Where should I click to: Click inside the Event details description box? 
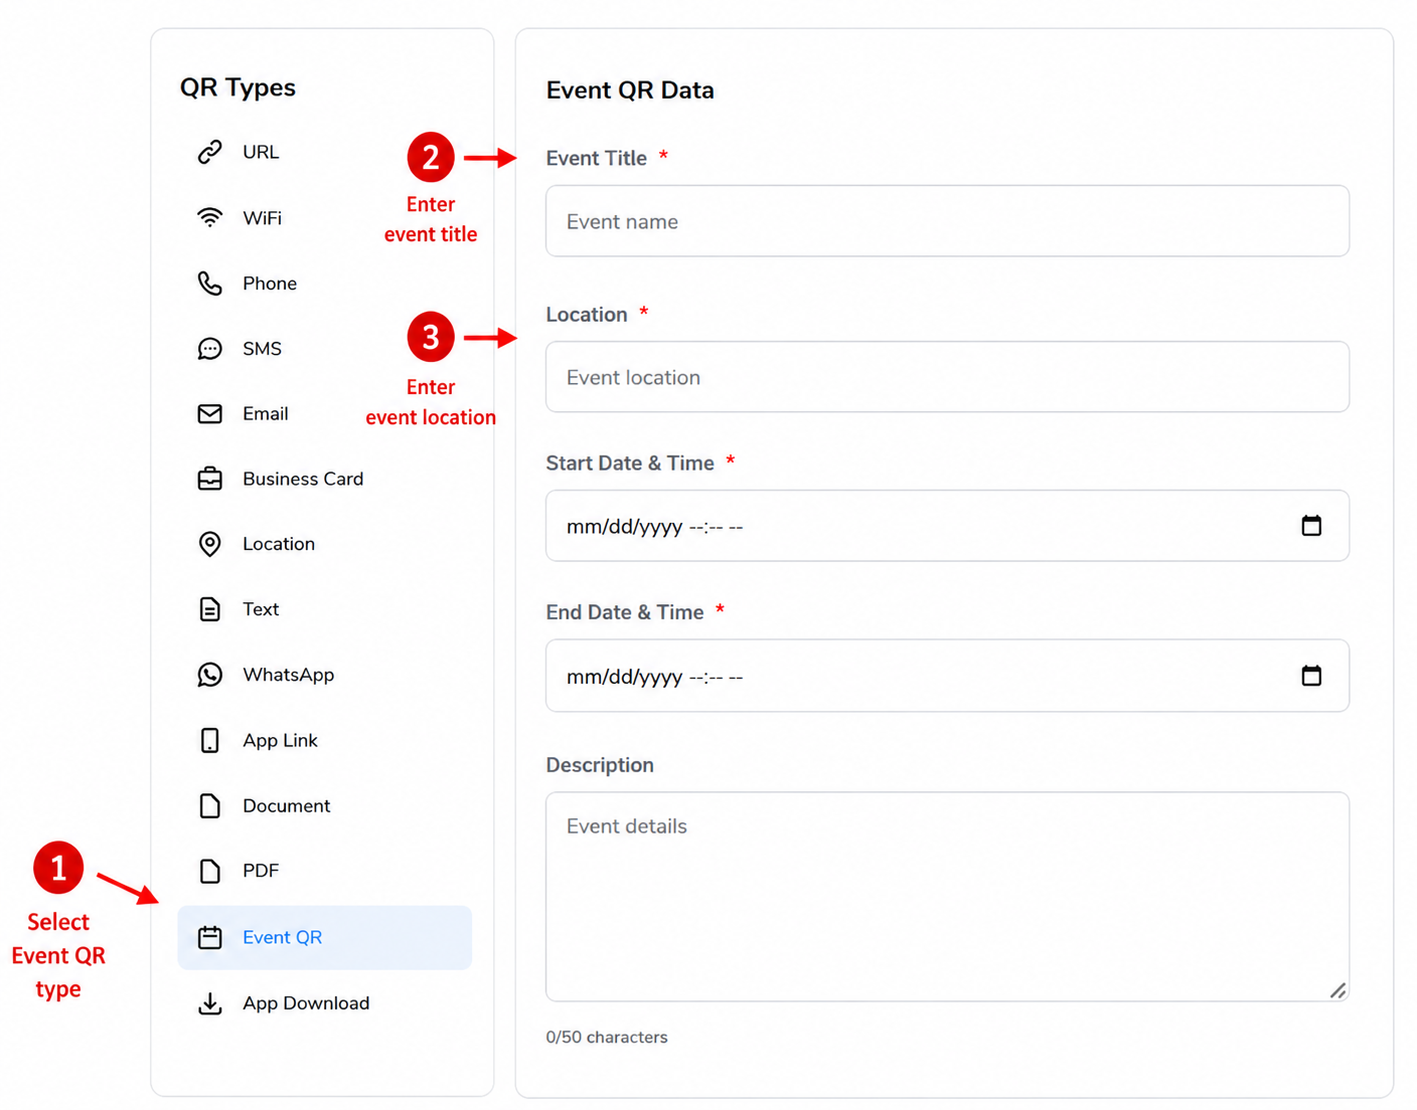[x=947, y=897]
